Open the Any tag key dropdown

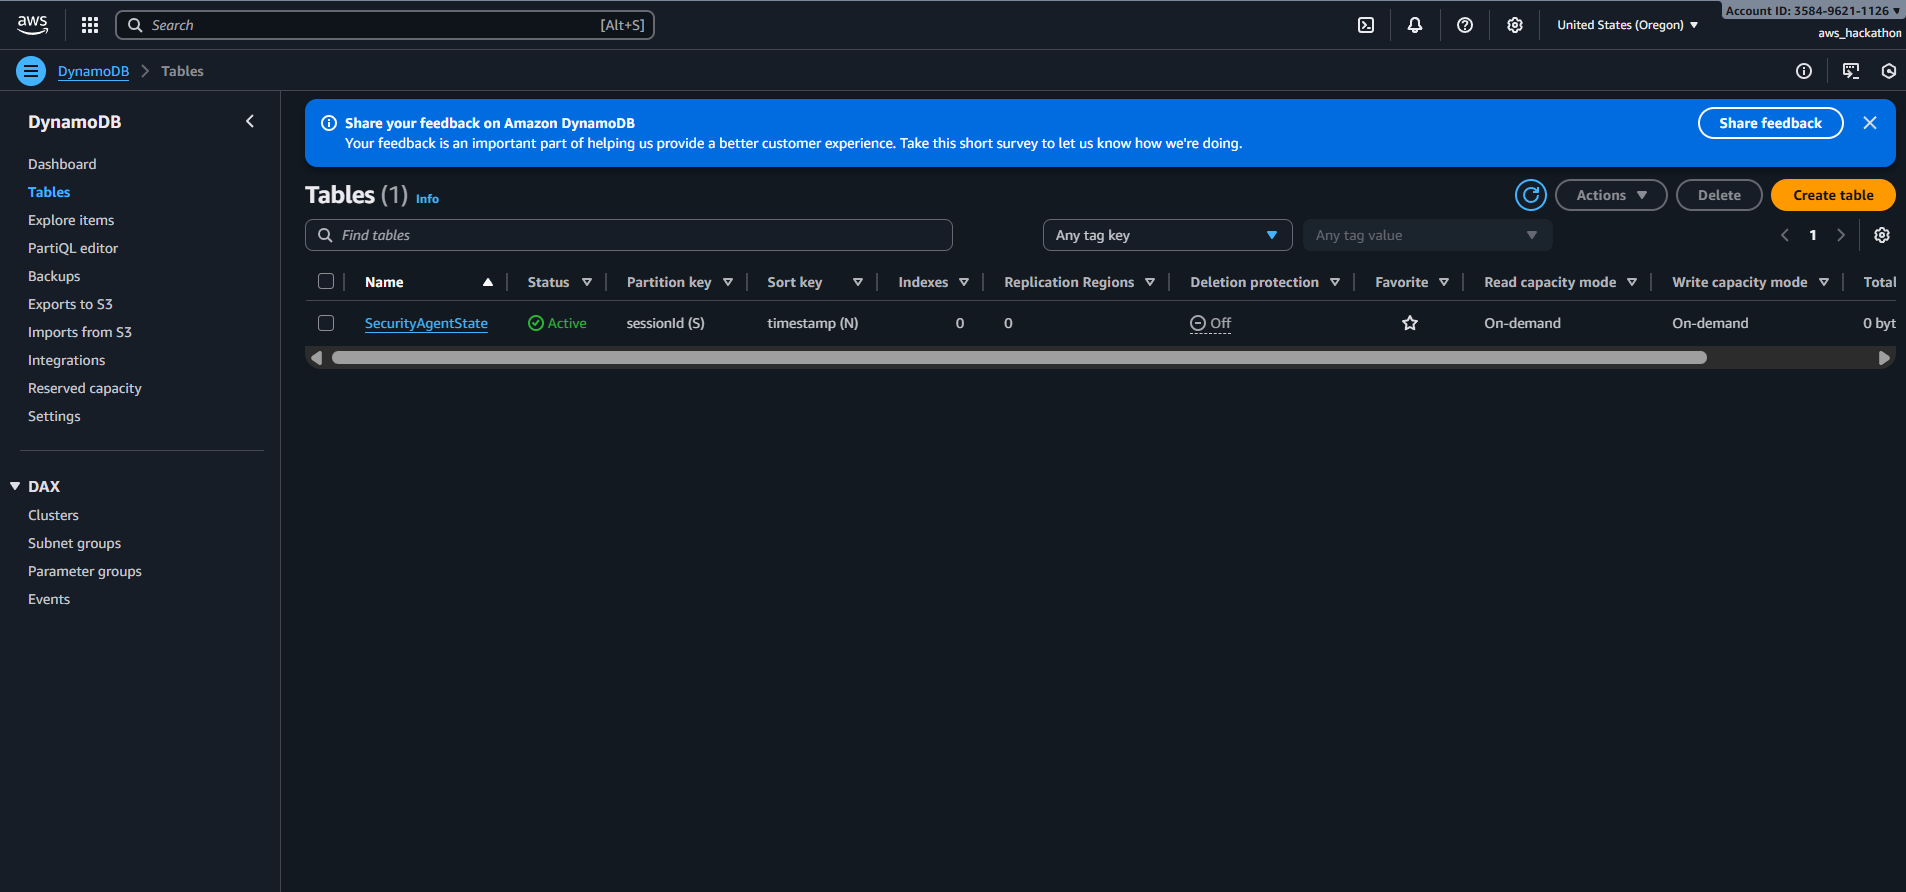pyautogui.click(x=1167, y=235)
